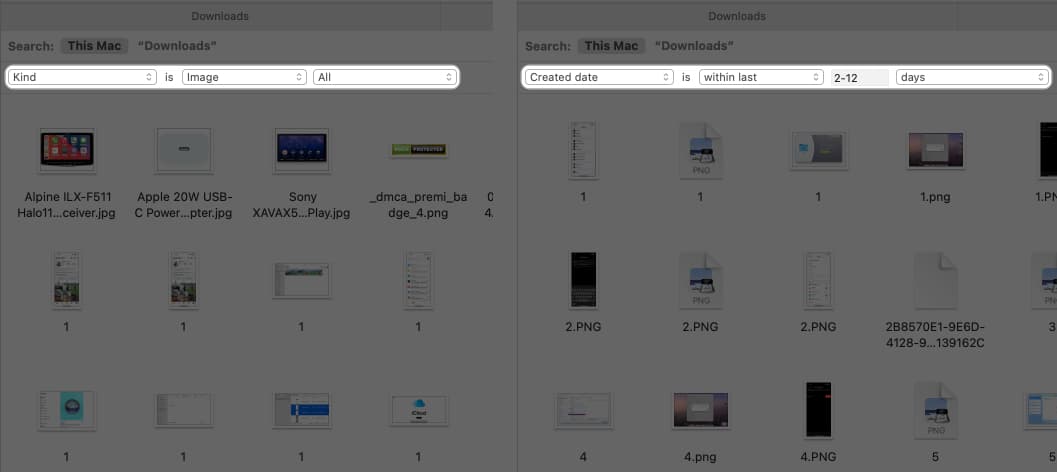Image resolution: width=1057 pixels, height=472 pixels.
Task: Select This Mac scope in Kind search window
Action: (x=94, y=46)
